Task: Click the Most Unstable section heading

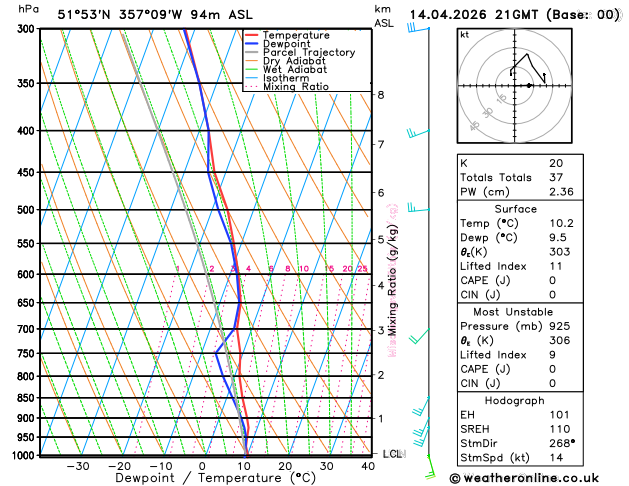Action: (513, 312)
